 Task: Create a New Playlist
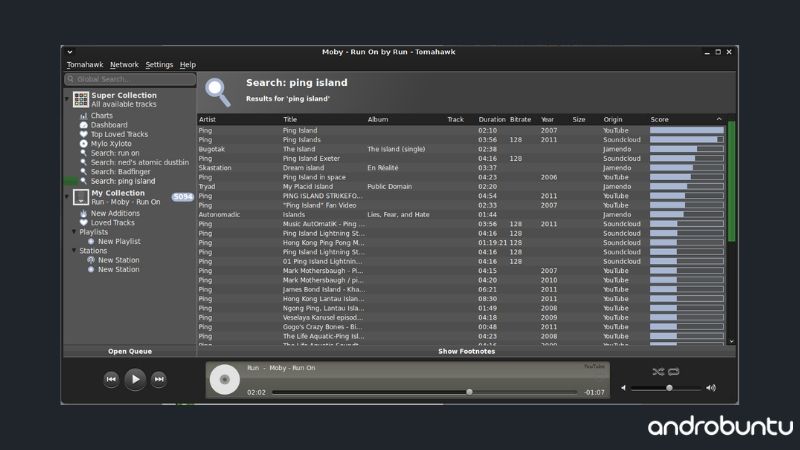tap(119, 241)
